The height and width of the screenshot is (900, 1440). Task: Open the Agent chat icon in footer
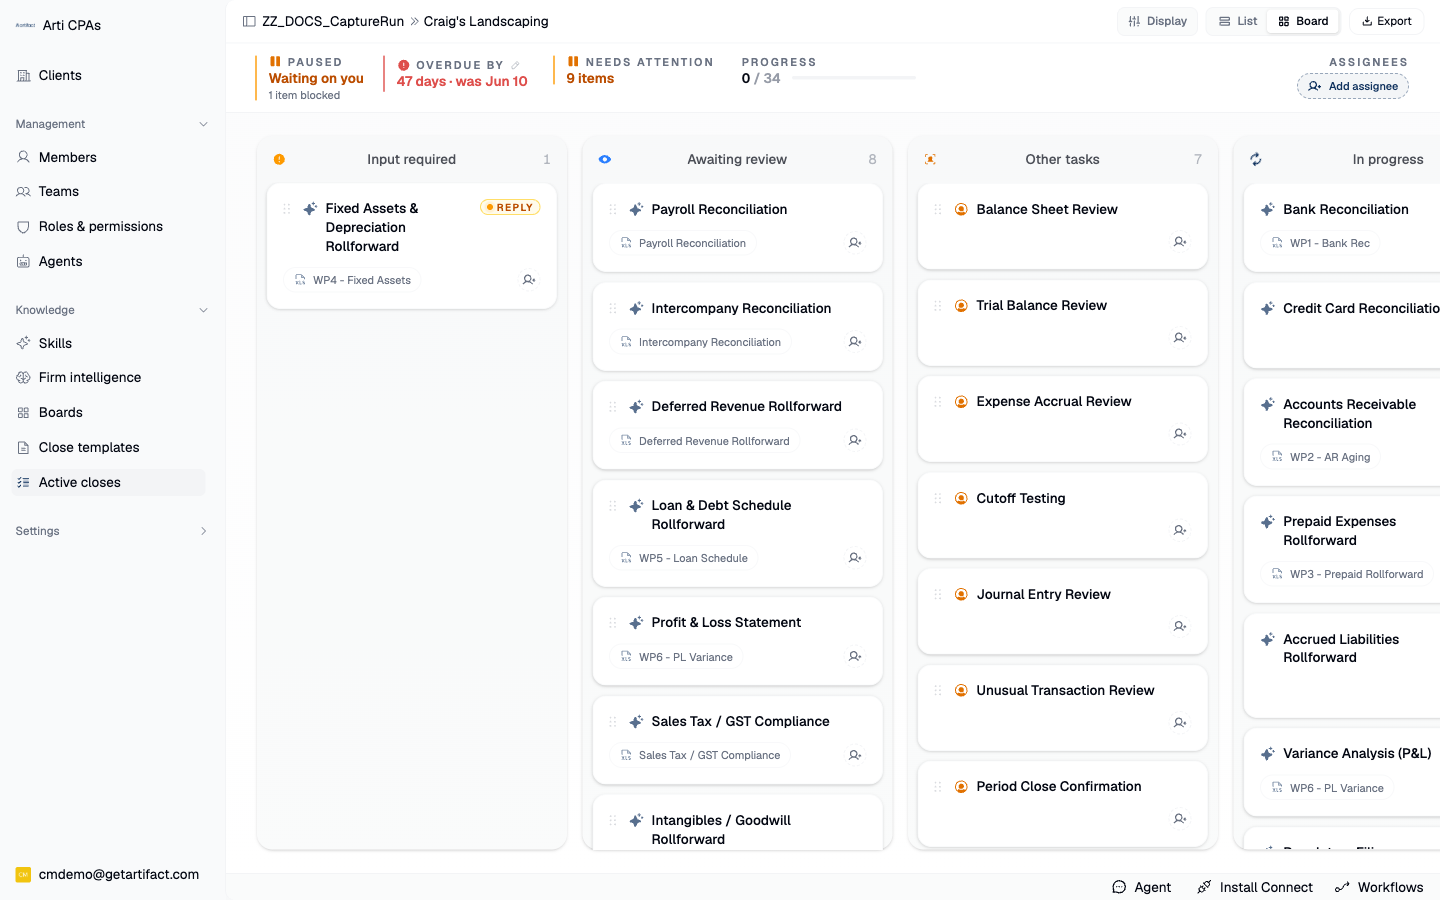pos(1119,887)
